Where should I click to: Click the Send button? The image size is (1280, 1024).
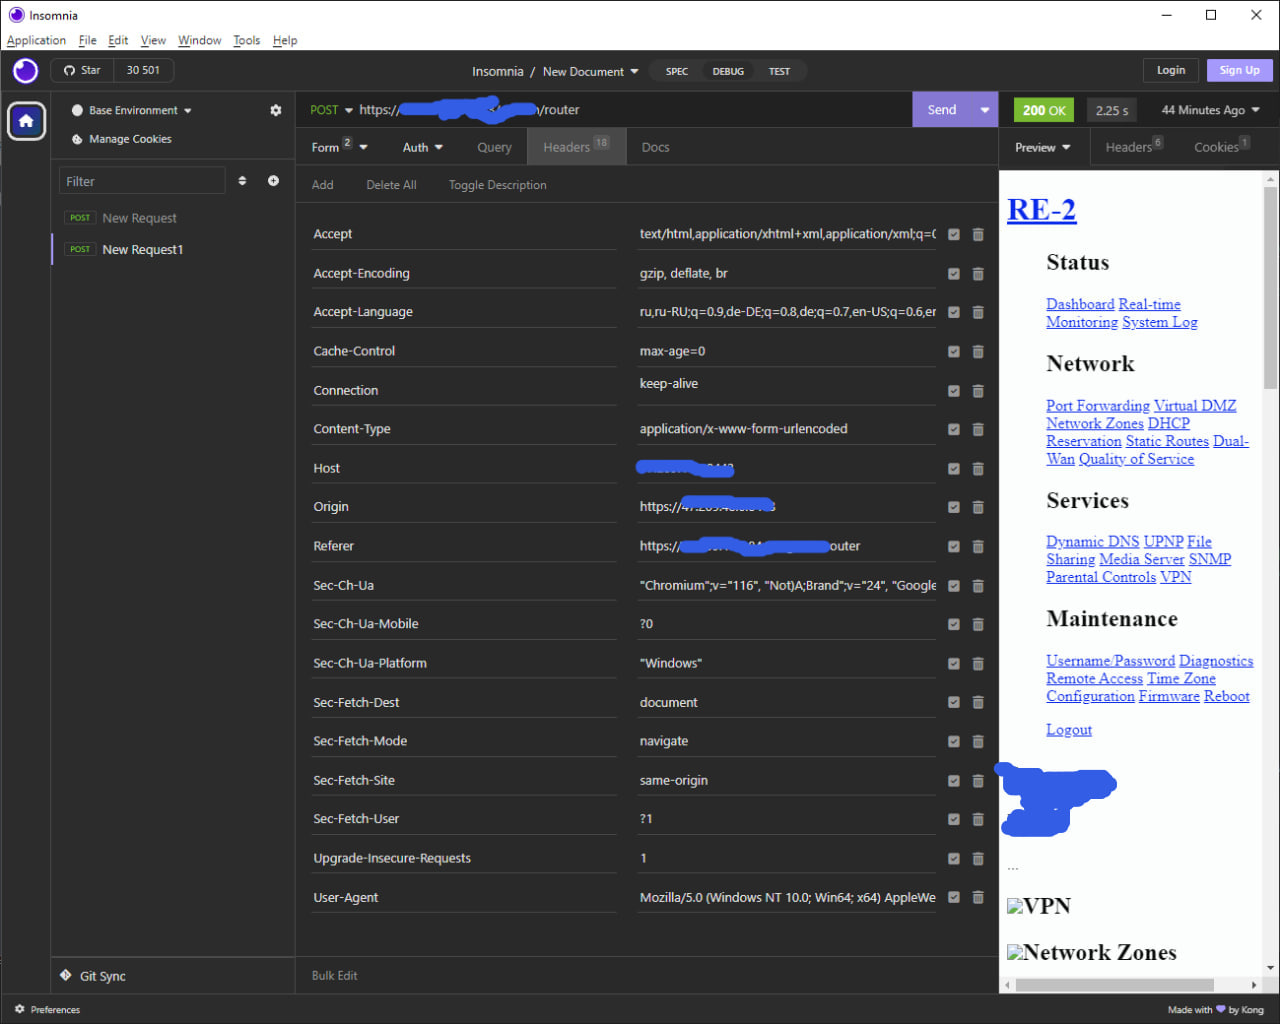point(942,110)
